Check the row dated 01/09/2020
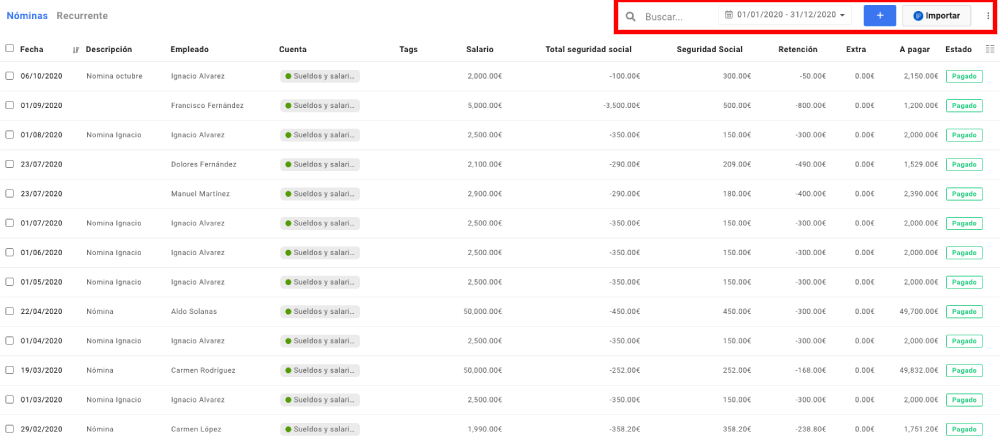The height and width of the screenshot is (442, 1000). click(x=10, y=105)
